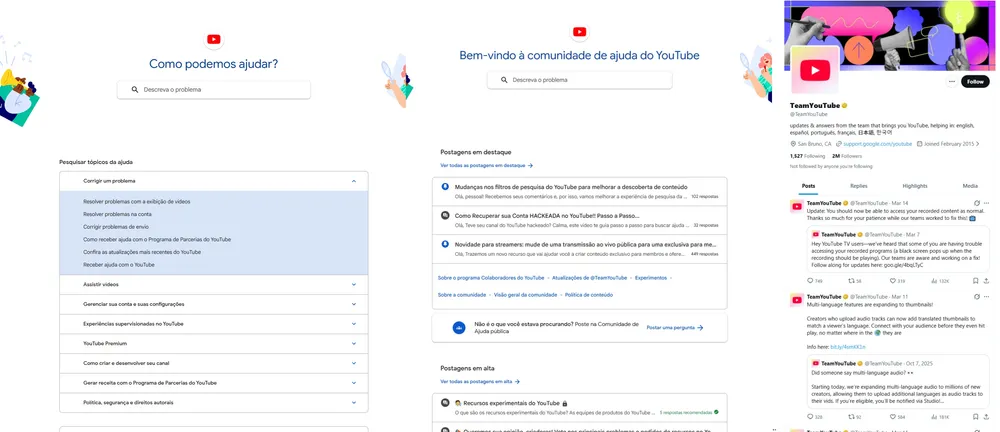Click the search magnifier in the help center search box
This screenshot has width=1000, height=432.
click(x=135, y=90)
